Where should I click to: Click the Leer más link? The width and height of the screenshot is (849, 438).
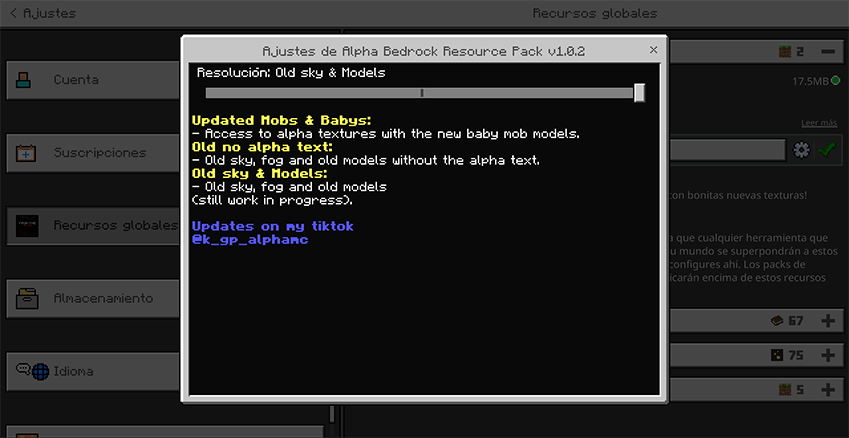[x=819, y=123]
